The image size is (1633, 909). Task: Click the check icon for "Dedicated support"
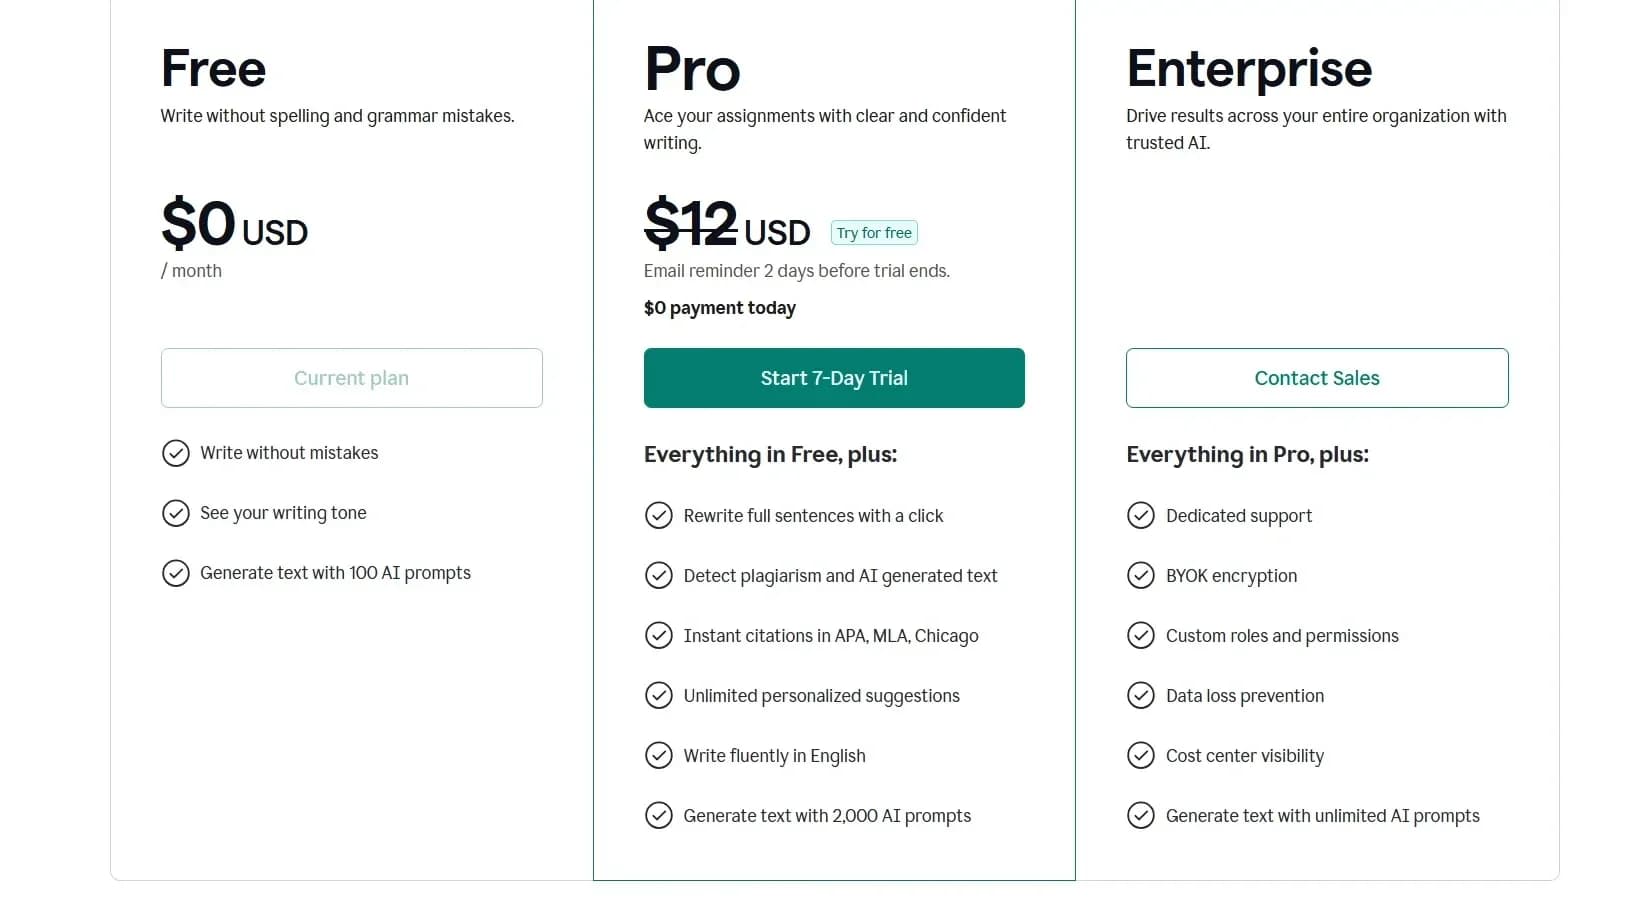pyautogui.click(x=1141, y=515)
